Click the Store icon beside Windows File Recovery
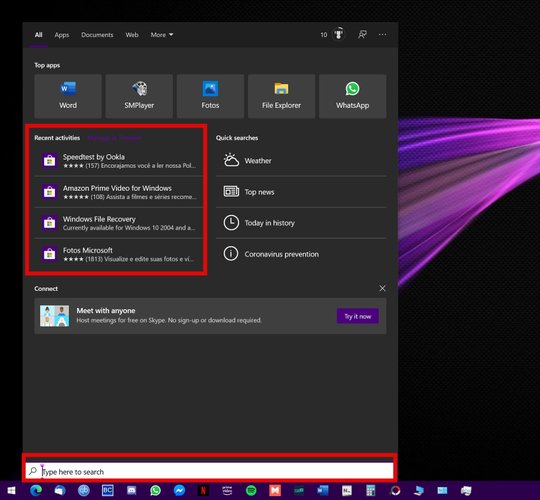The width and height of the screenshot is (540, 500). tap(49, 223)
